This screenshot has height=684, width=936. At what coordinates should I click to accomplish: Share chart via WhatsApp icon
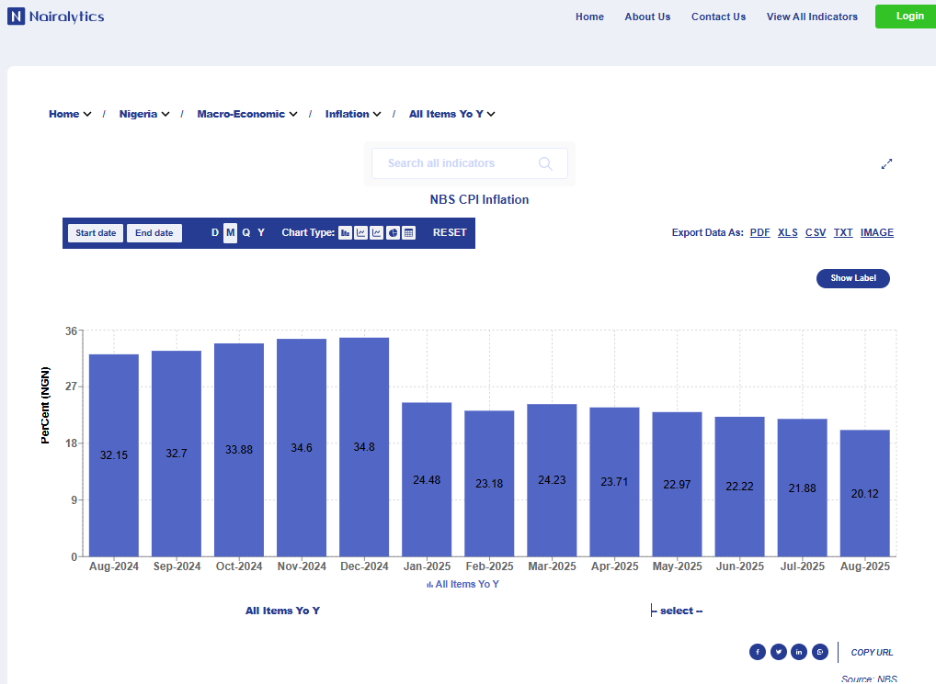[x=820, y=652]
